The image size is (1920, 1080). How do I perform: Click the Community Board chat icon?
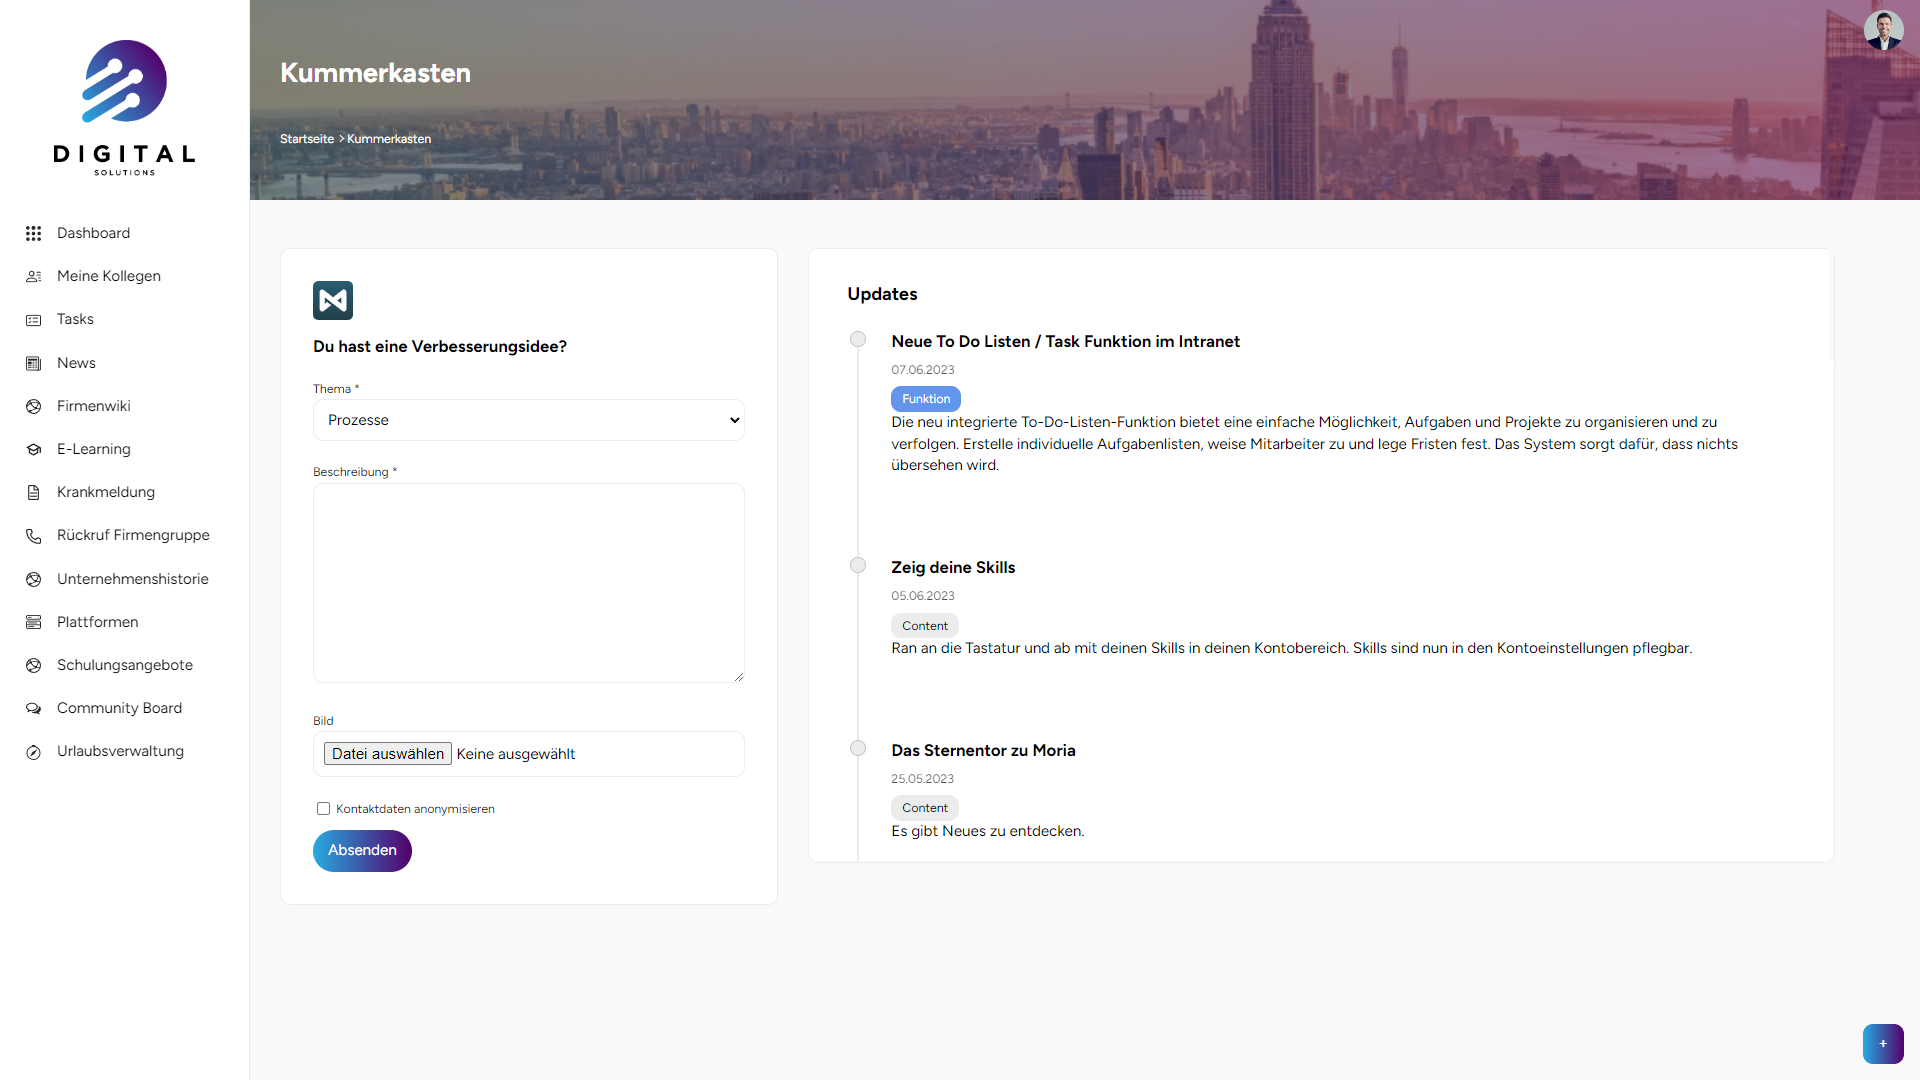coord(33,708)
